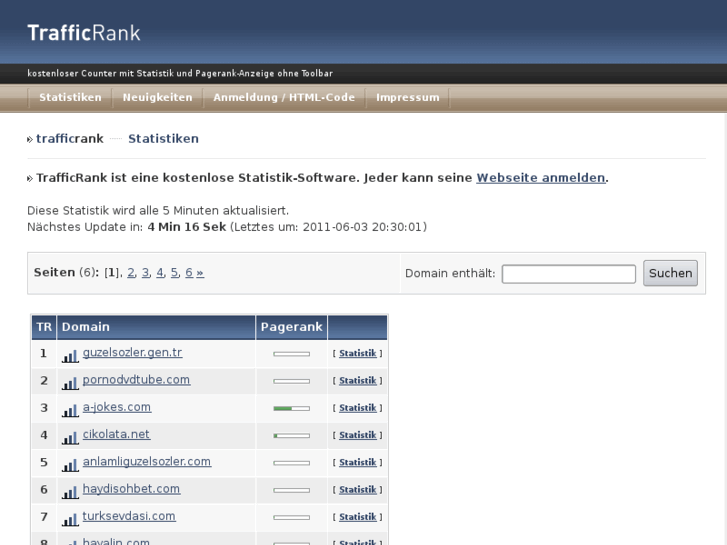
Task: Open Statistik link for pornodvdtube.com
Action: (x=357, y=381)
